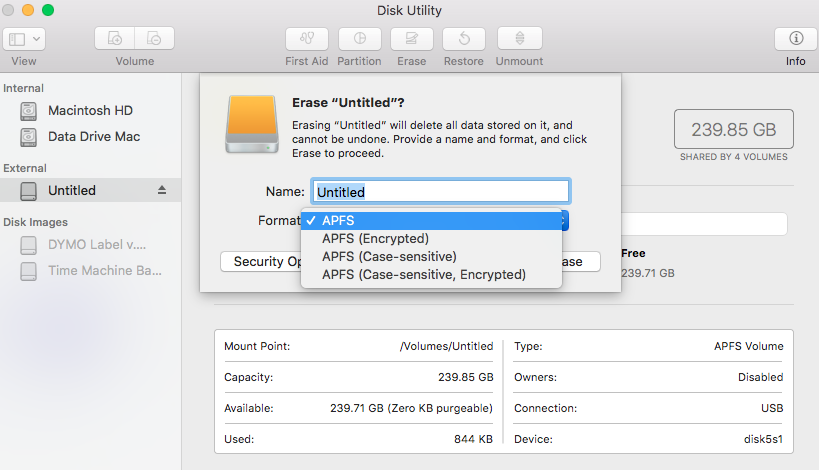Viewport: 819px width, 470px height.
Task: Click the Erase toolbar icon
Action: pyautogui.click(x=412, y=39)
